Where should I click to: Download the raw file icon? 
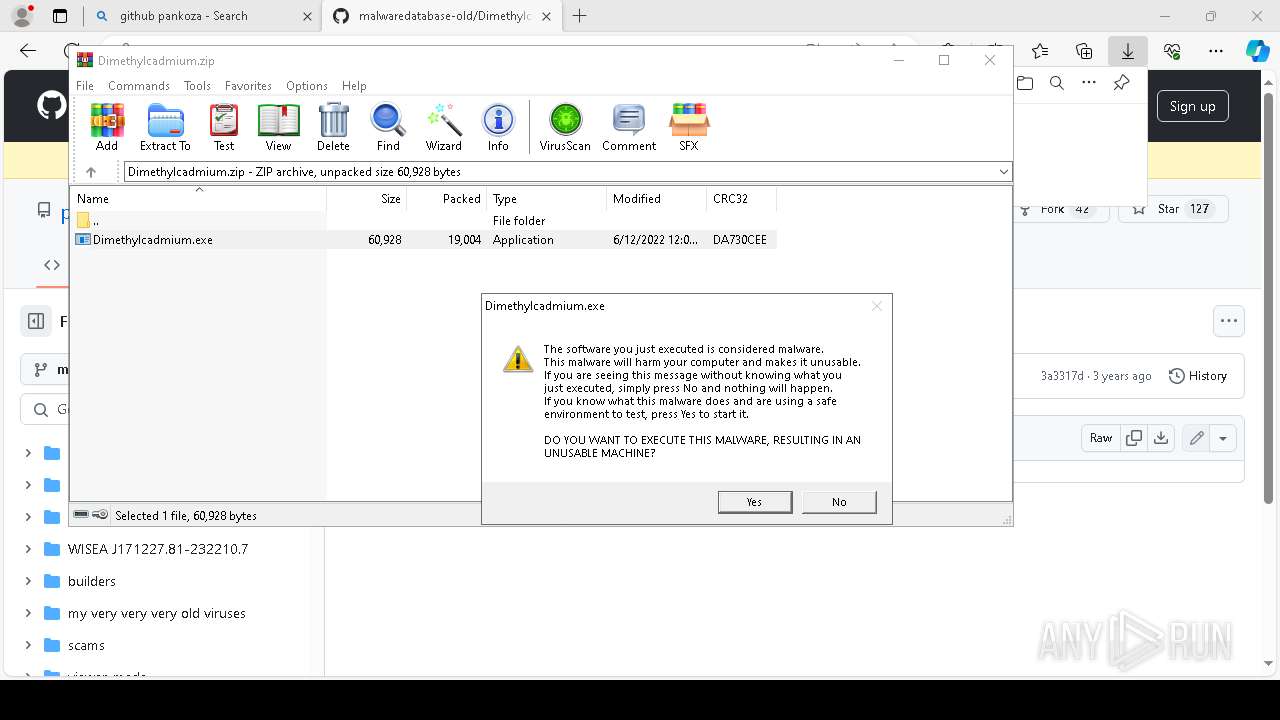coord(1161,438)
